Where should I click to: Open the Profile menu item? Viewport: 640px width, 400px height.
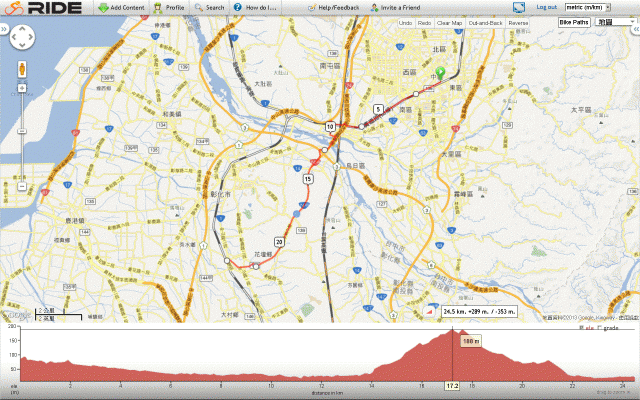pyautogui.click(x=169, y=7)
